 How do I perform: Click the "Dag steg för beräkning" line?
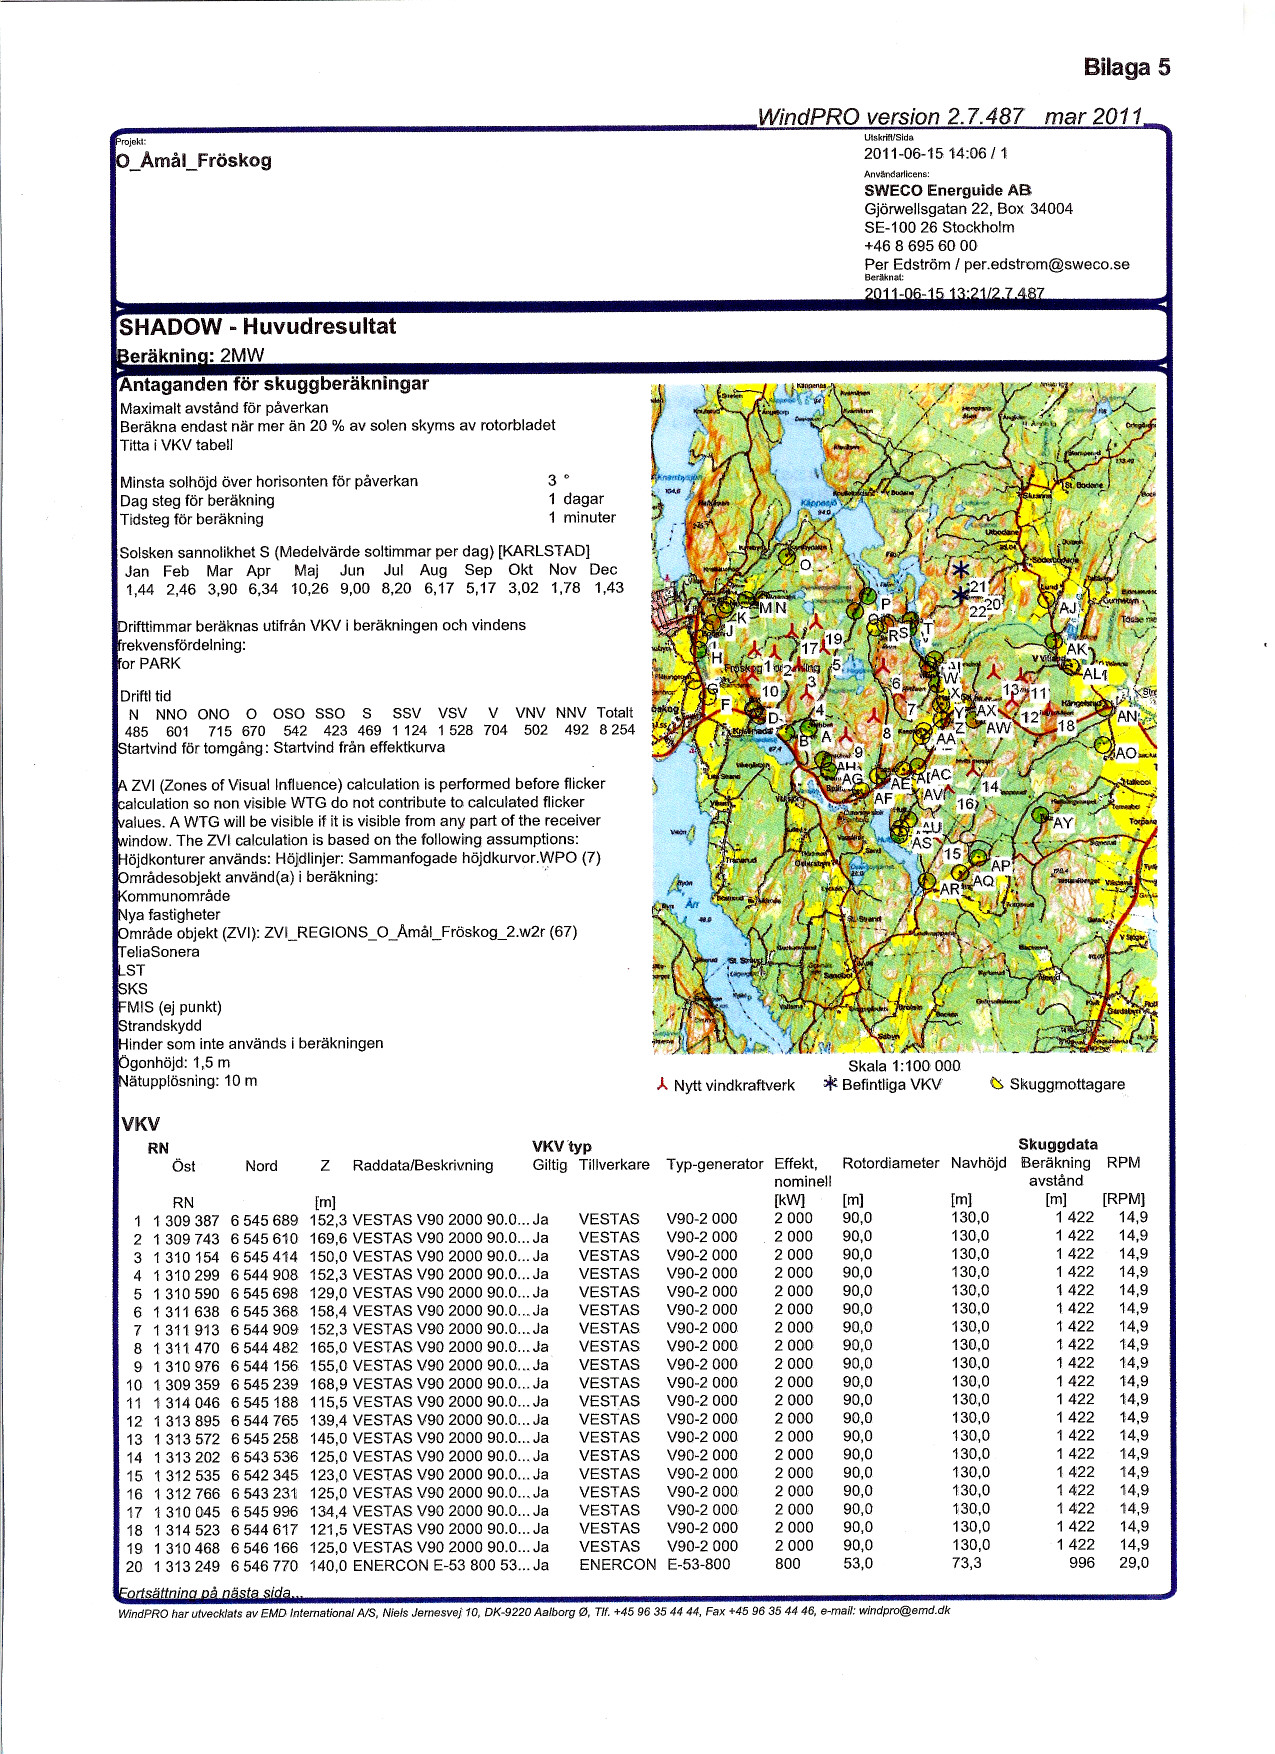(197, 500)
